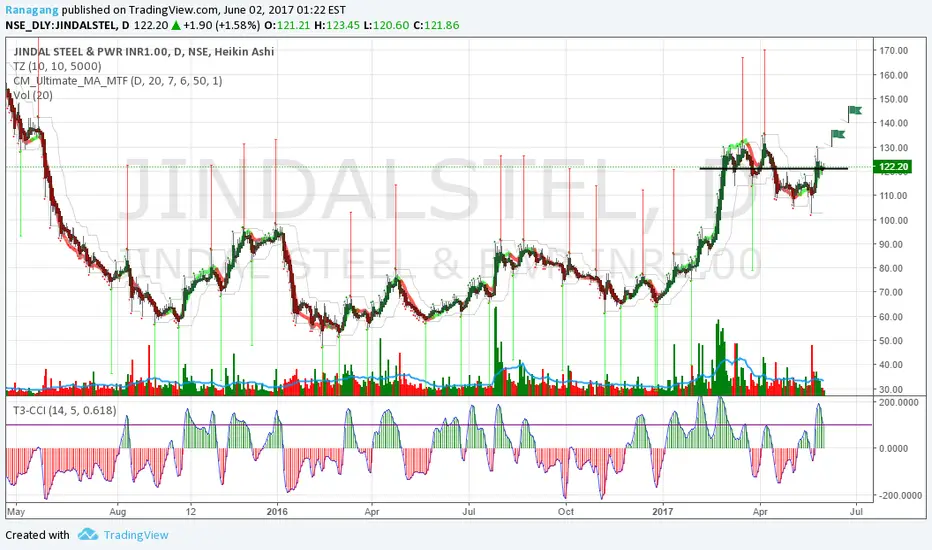Viewport: 932px width, 550px height.
Task: Click the '0.0000' CCI axis label
Action: tap(893, 448)
